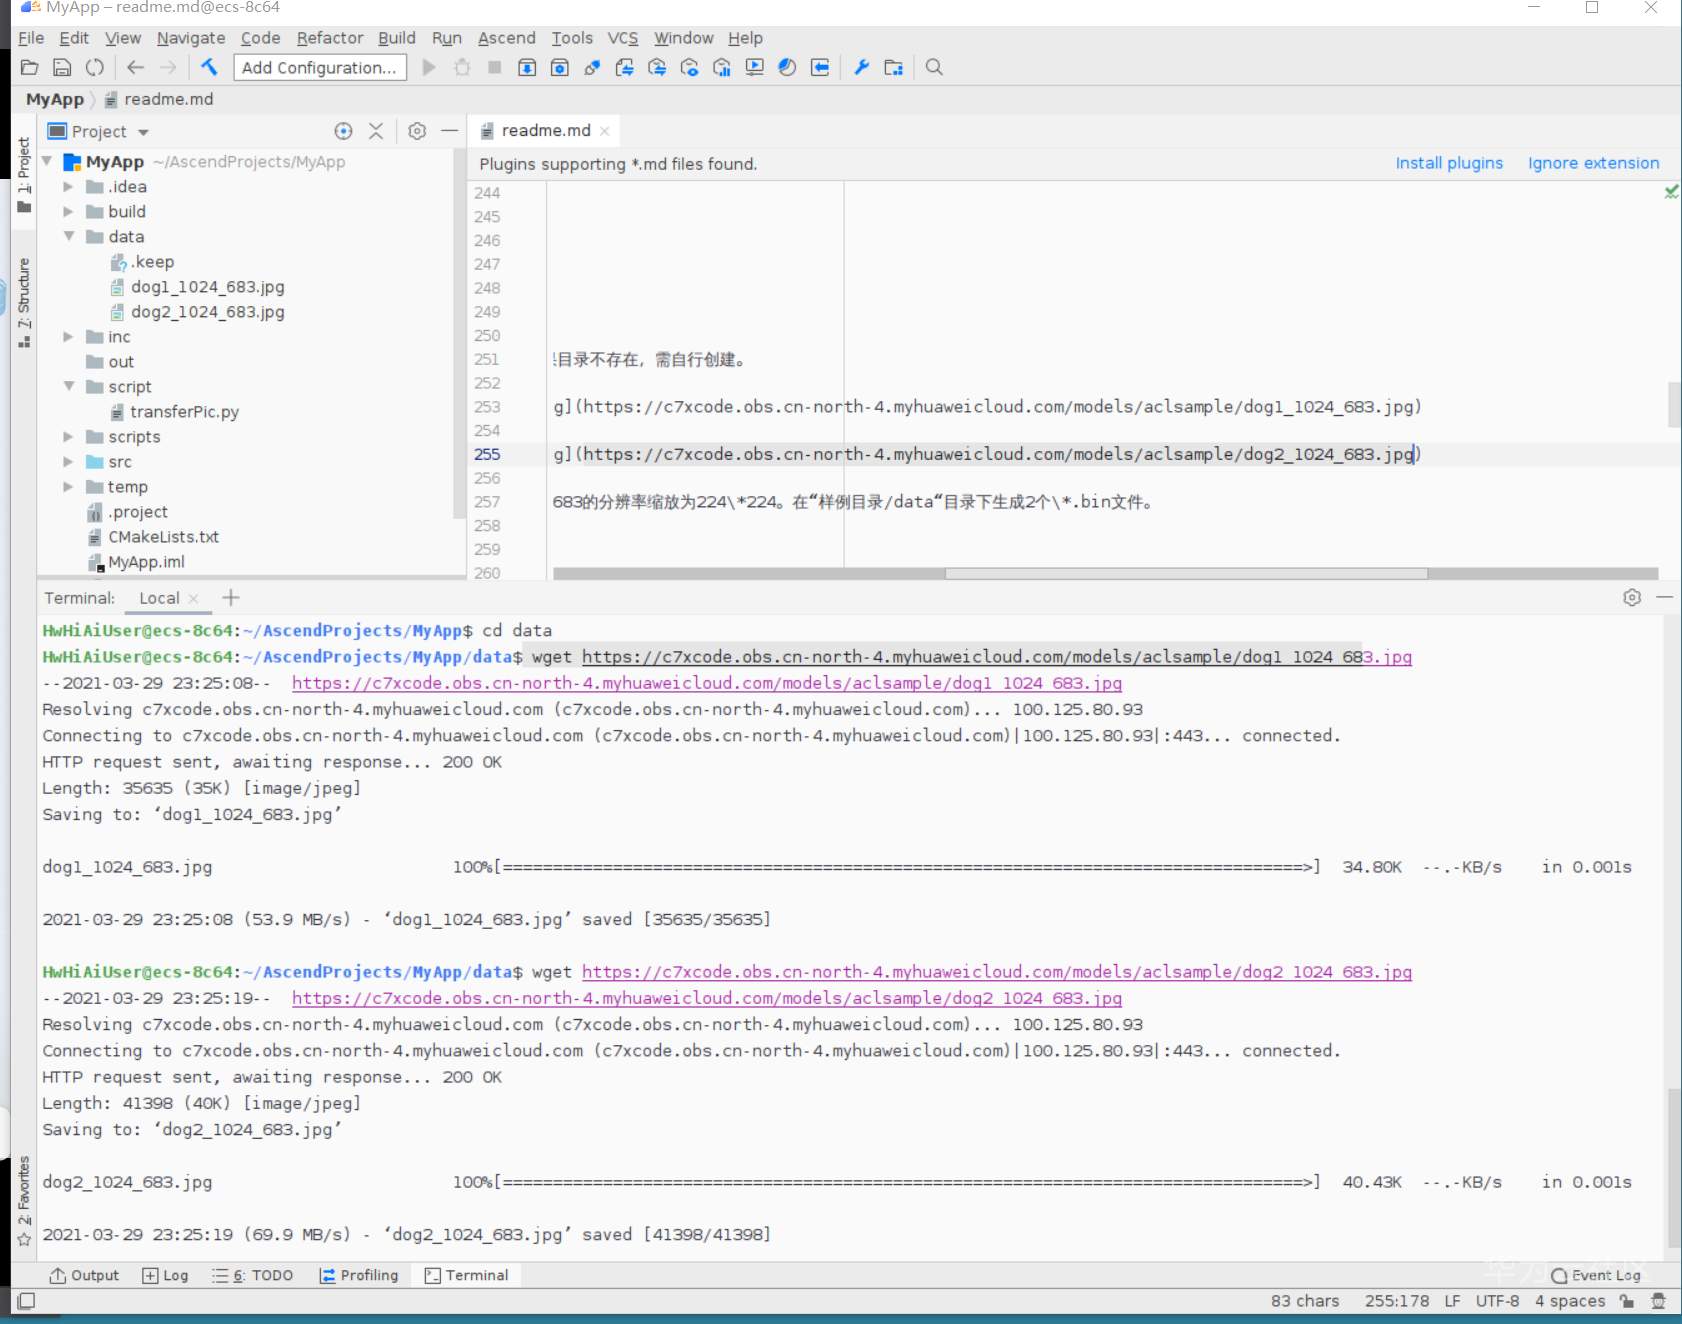Expand the inc folder

(x=68, y=336)
